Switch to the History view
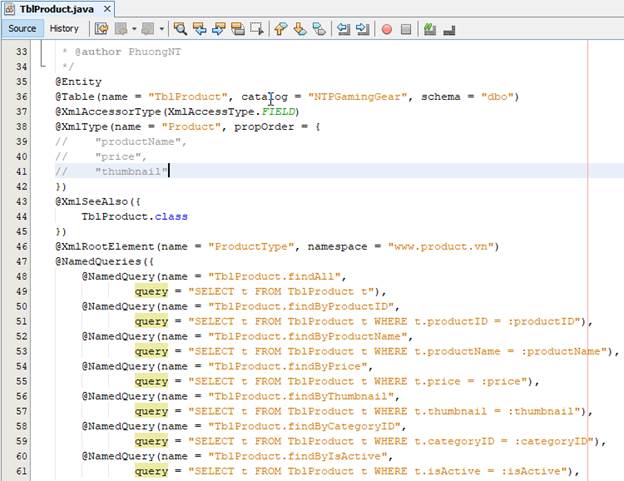The height and width of the screenshot is (481, 624). pos(64,29)
